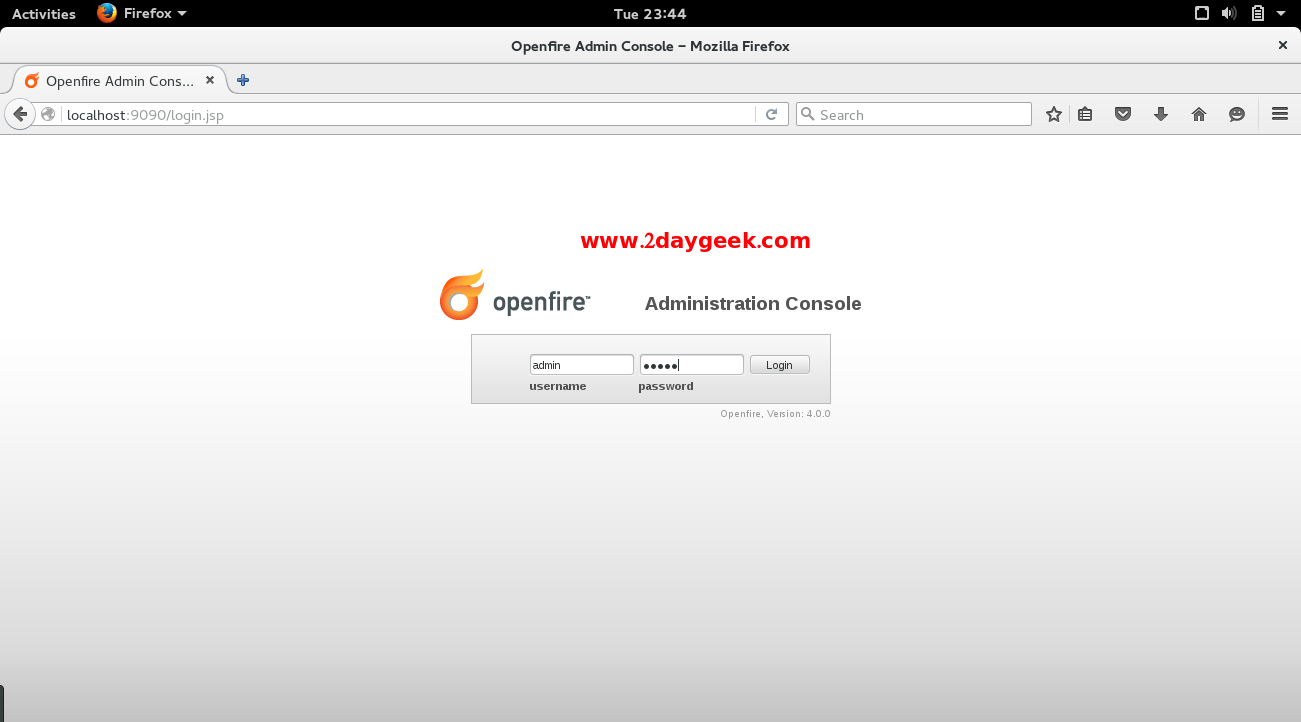Show bookmarks list icon in toolbar

(1085, 114)
